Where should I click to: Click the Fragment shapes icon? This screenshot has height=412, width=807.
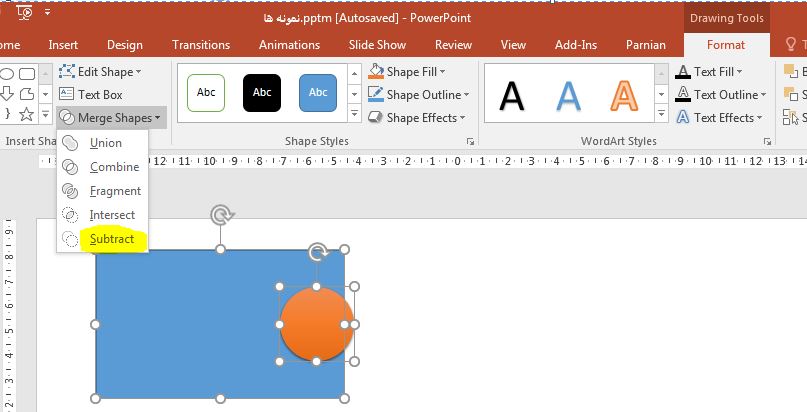(69, 191)
